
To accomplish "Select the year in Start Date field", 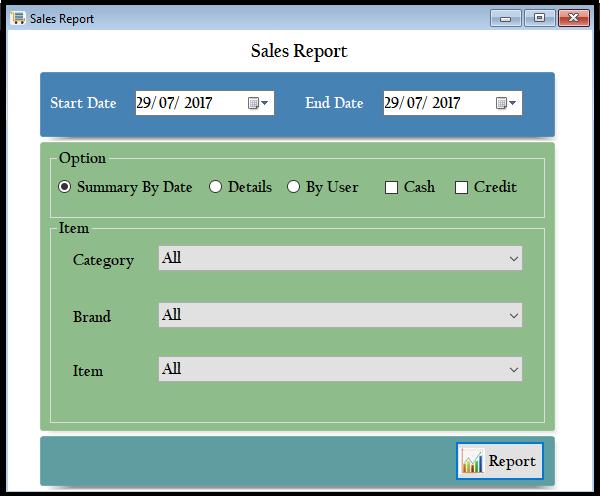I will pyautogui.click(x=197, y=103).
